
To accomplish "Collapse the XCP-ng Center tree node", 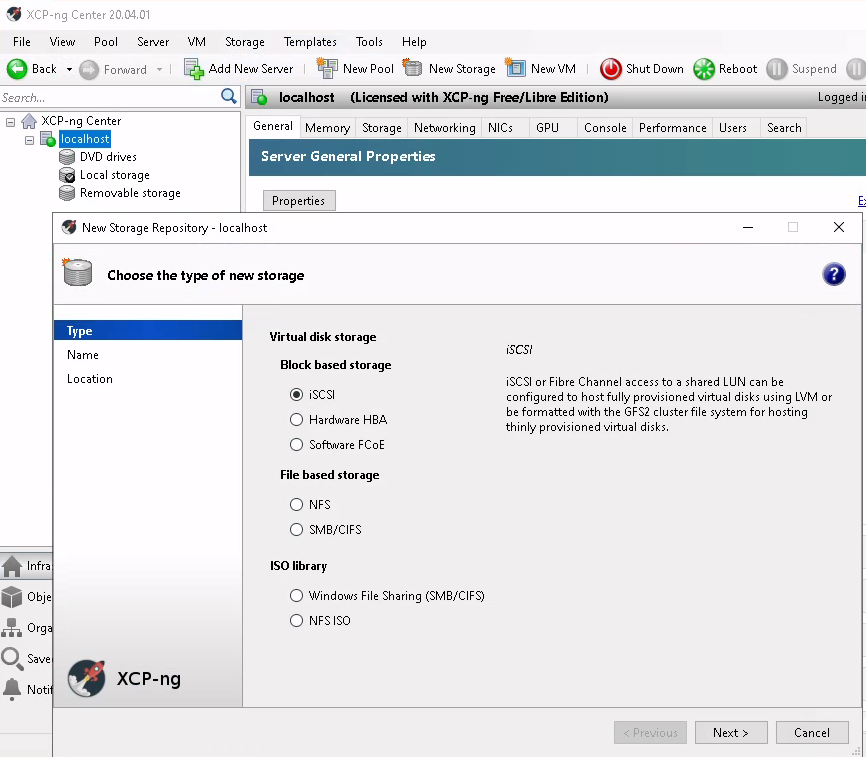I will tap(10, 122).
